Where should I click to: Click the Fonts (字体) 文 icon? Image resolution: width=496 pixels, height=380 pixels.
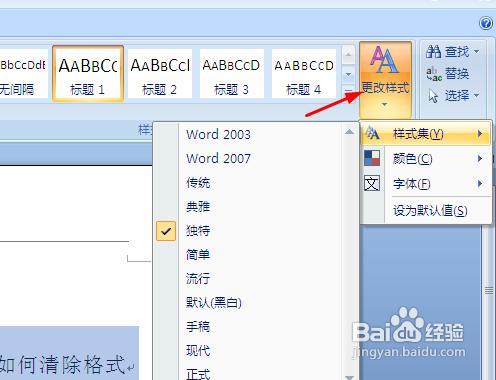pyautogui.click(x=372, y=183)
